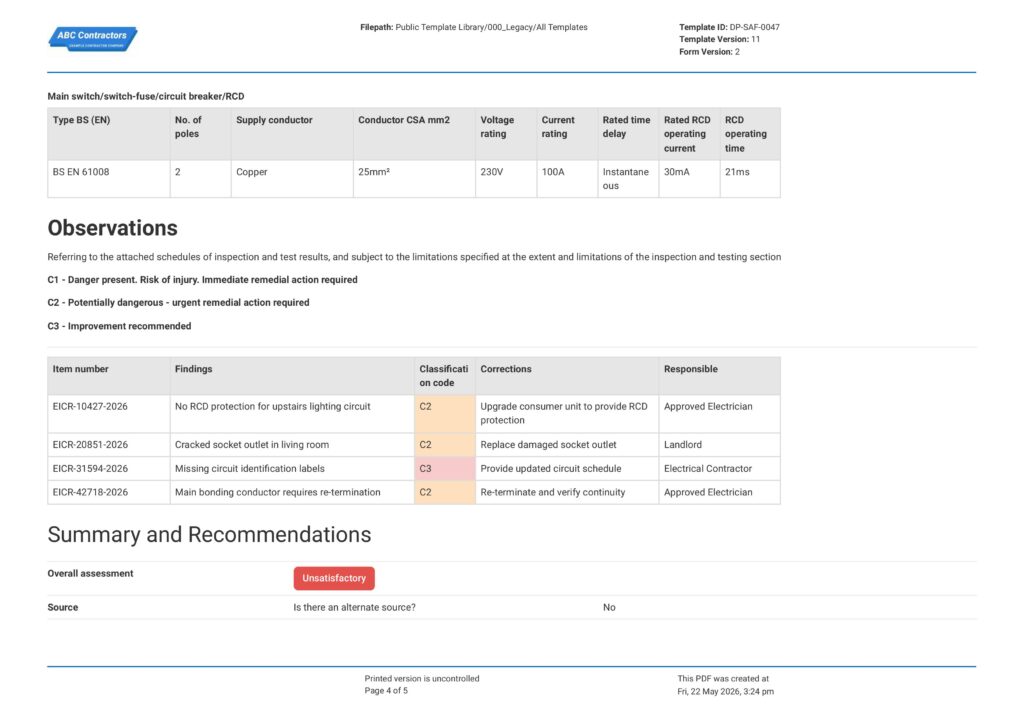Click the 'Observations' heading
Screen dimensions: 1024x725
tap(112, 228)
